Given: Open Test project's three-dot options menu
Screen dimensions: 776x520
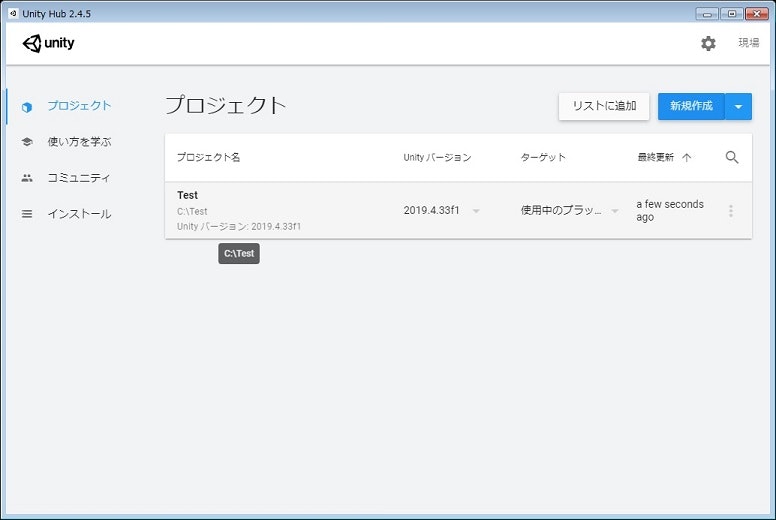Looking at the screenshot, I should [x=731, y=211].
